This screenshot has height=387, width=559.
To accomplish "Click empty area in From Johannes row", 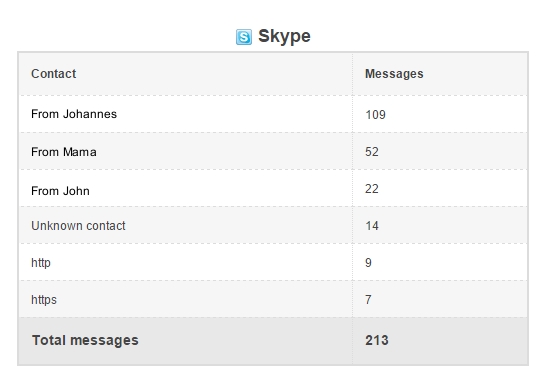I will point(232,114).
